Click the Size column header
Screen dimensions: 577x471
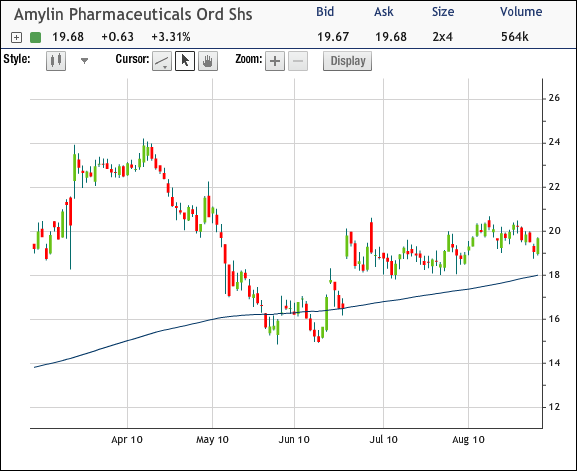click(443, 12)
